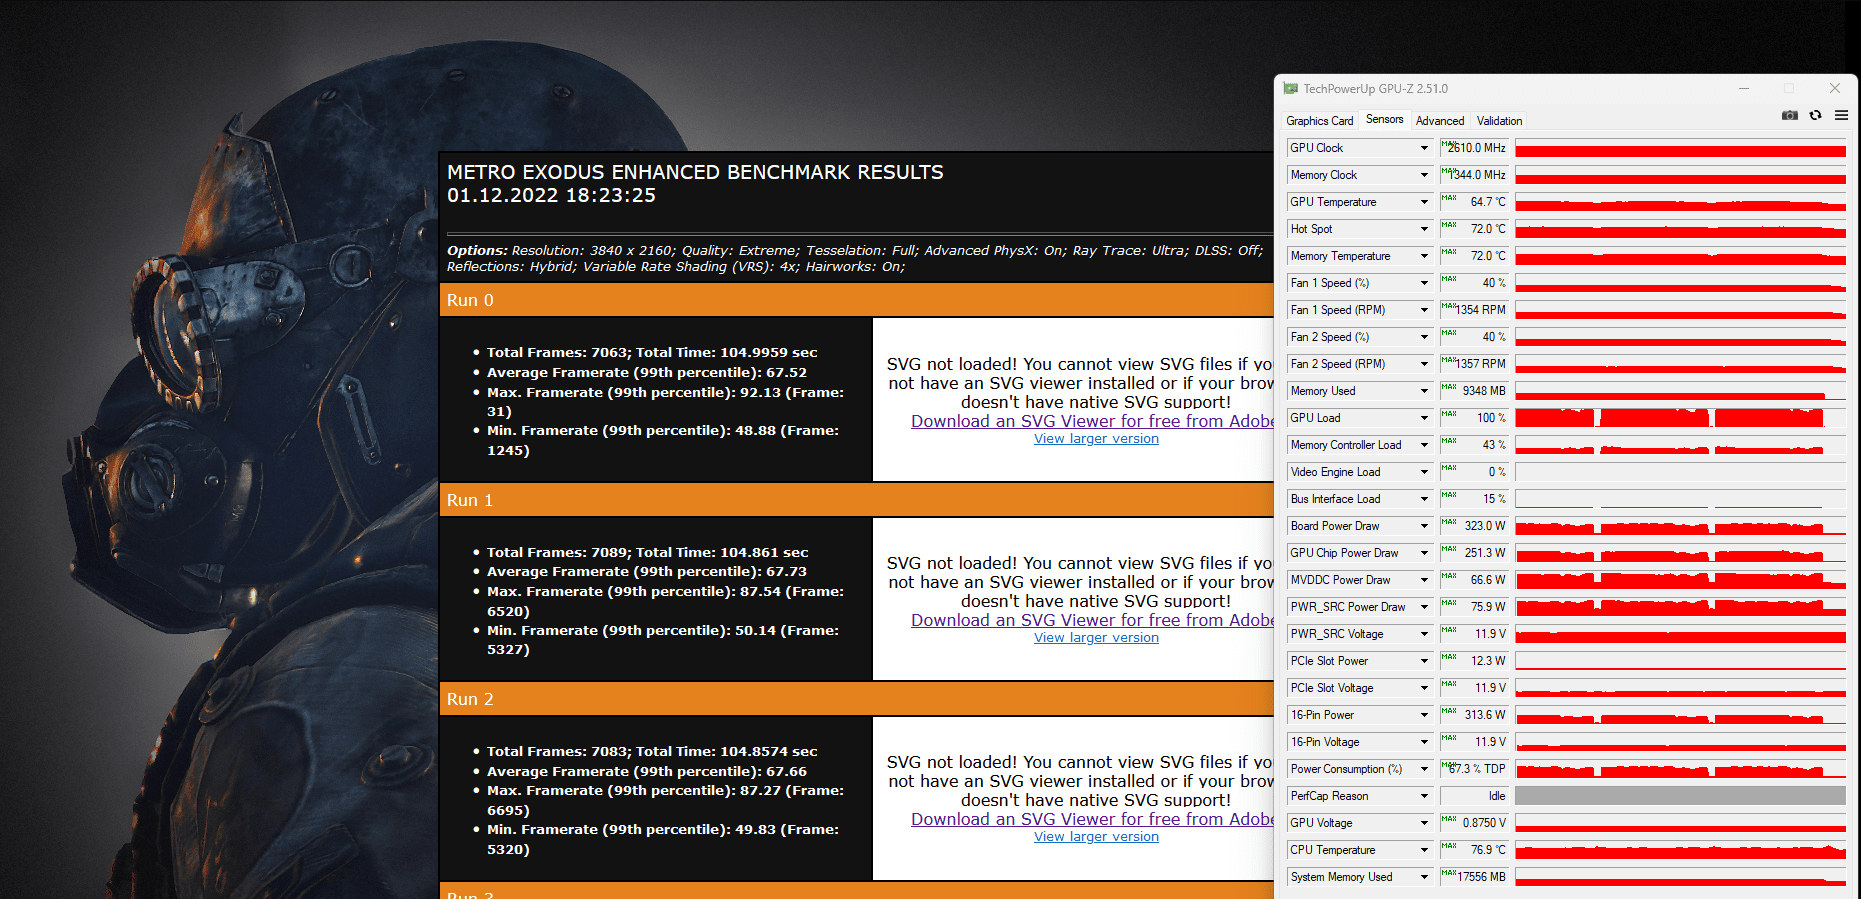Switch to the Graphics Card tab
Screen dimensions: 1861x899
(x=1320, y=121)
